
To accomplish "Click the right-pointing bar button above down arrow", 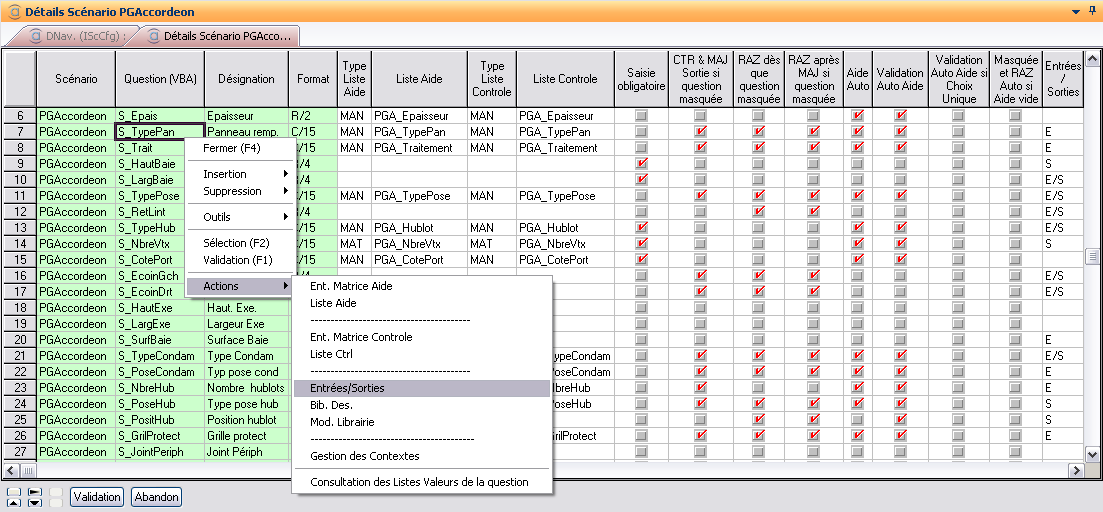I will pyautogui.click(x=34, y=492).
